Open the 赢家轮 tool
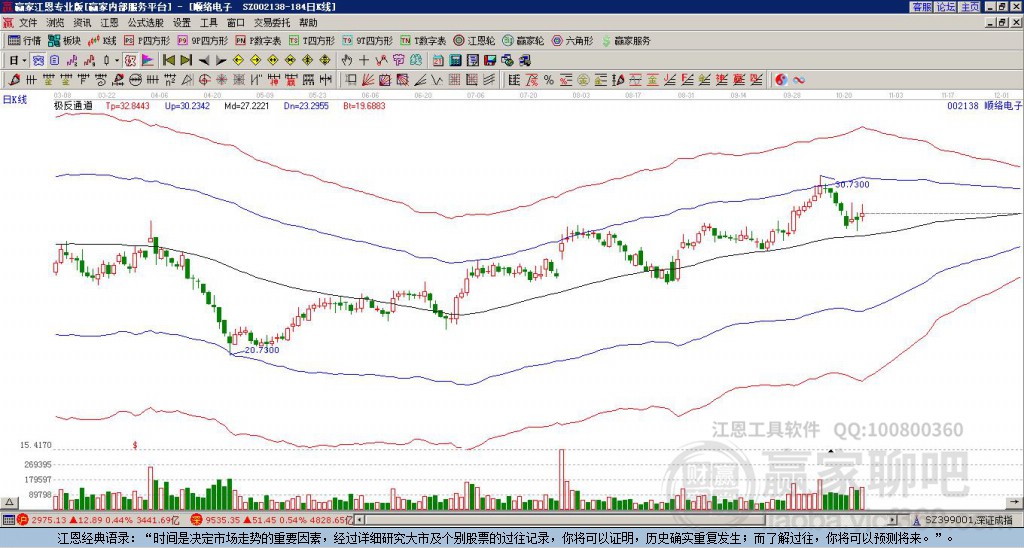Image resolution: width=1024 pixels, height=548 pixels. [x=523, y=40]
